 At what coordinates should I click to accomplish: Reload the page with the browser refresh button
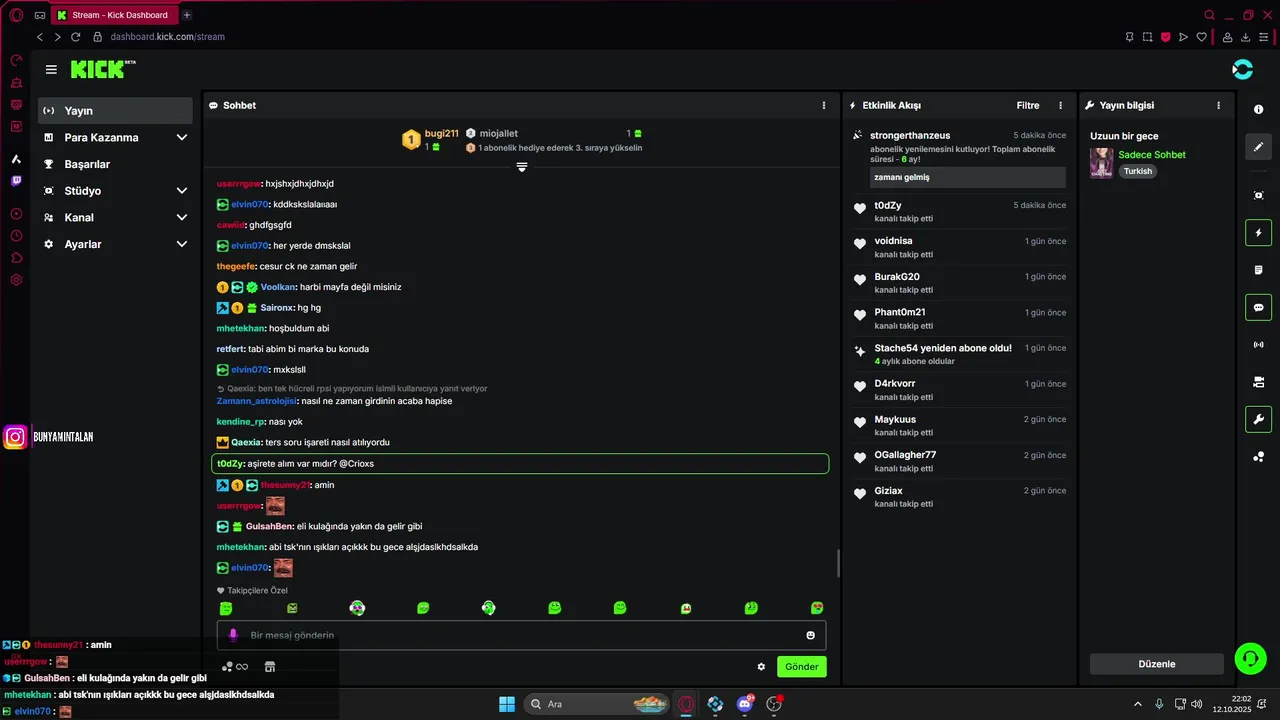(75, 37)
